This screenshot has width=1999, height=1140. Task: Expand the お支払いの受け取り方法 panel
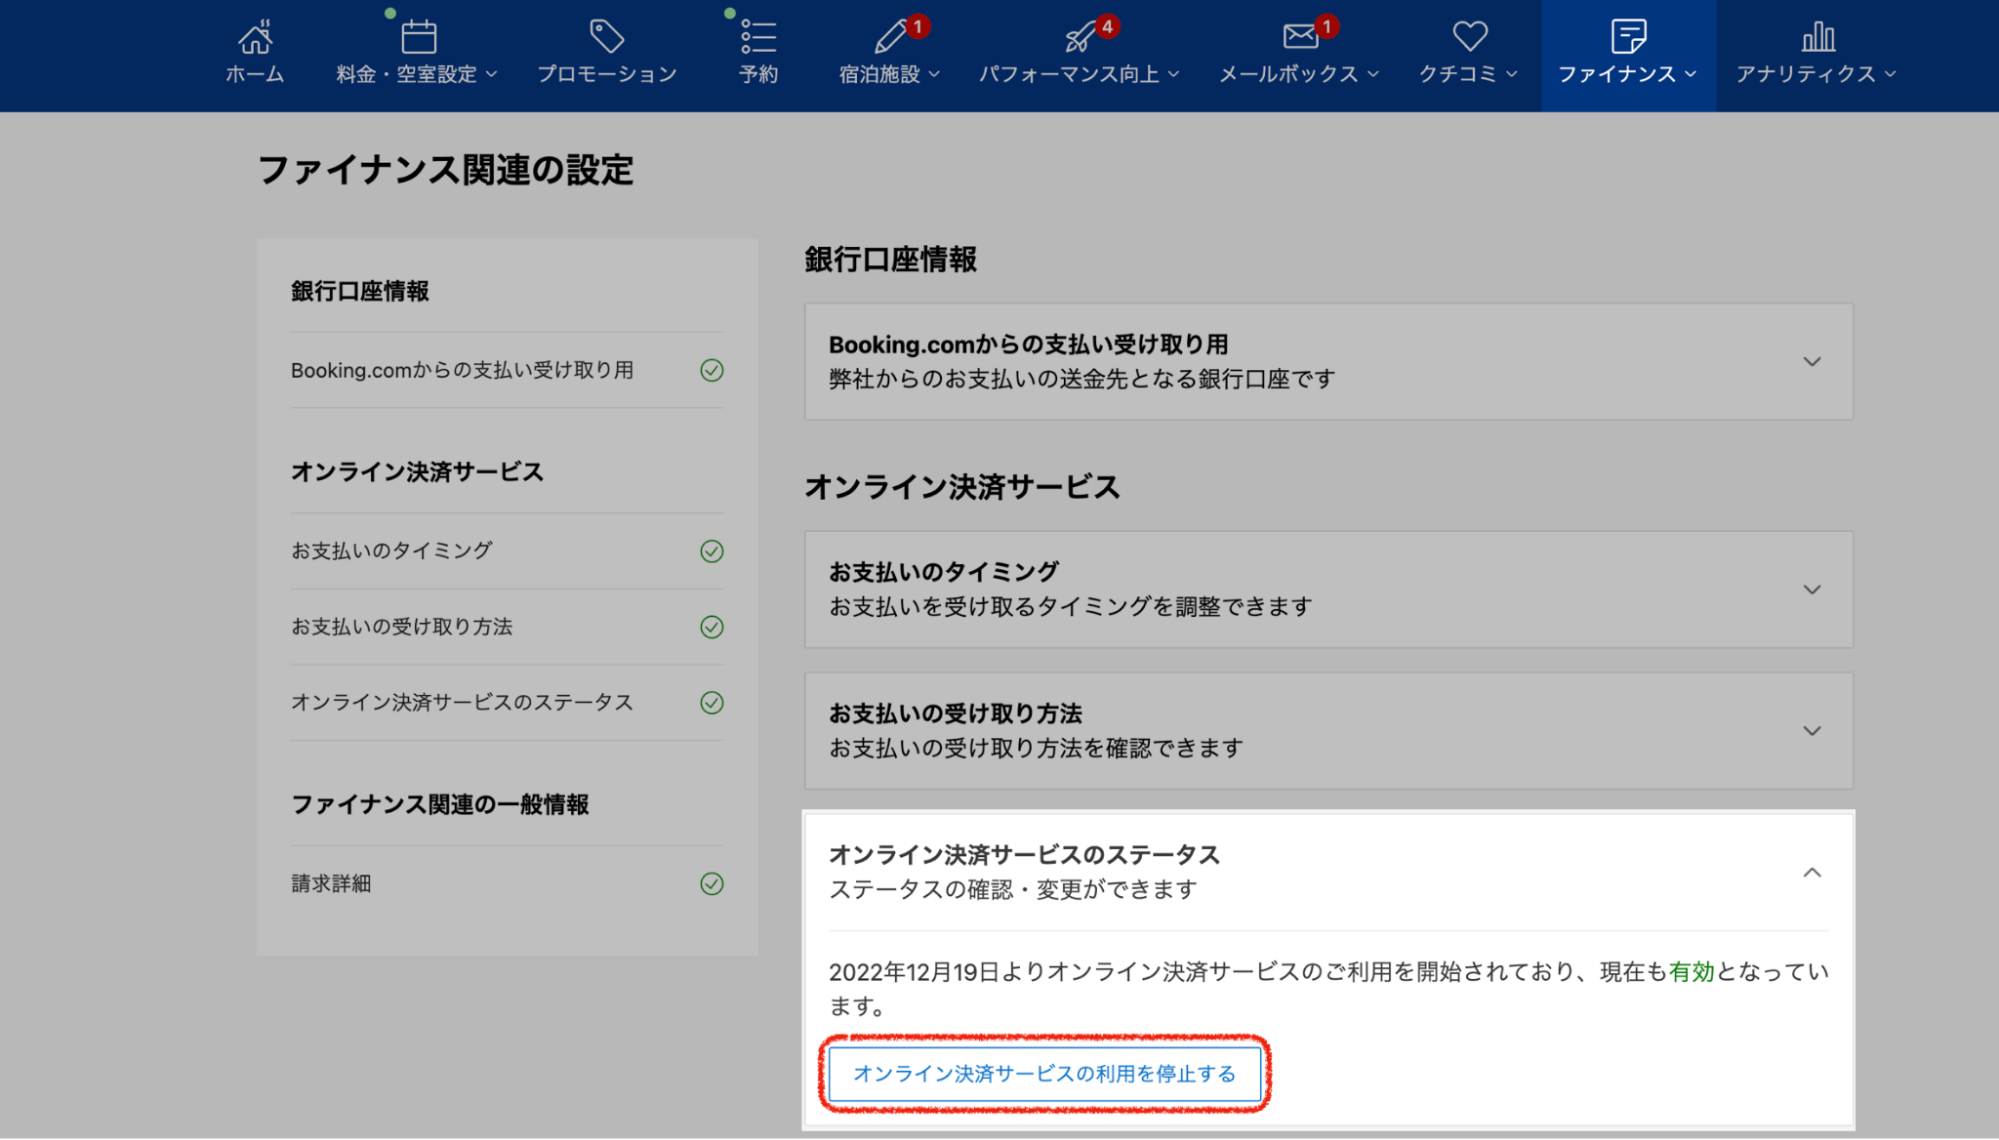1811,731
